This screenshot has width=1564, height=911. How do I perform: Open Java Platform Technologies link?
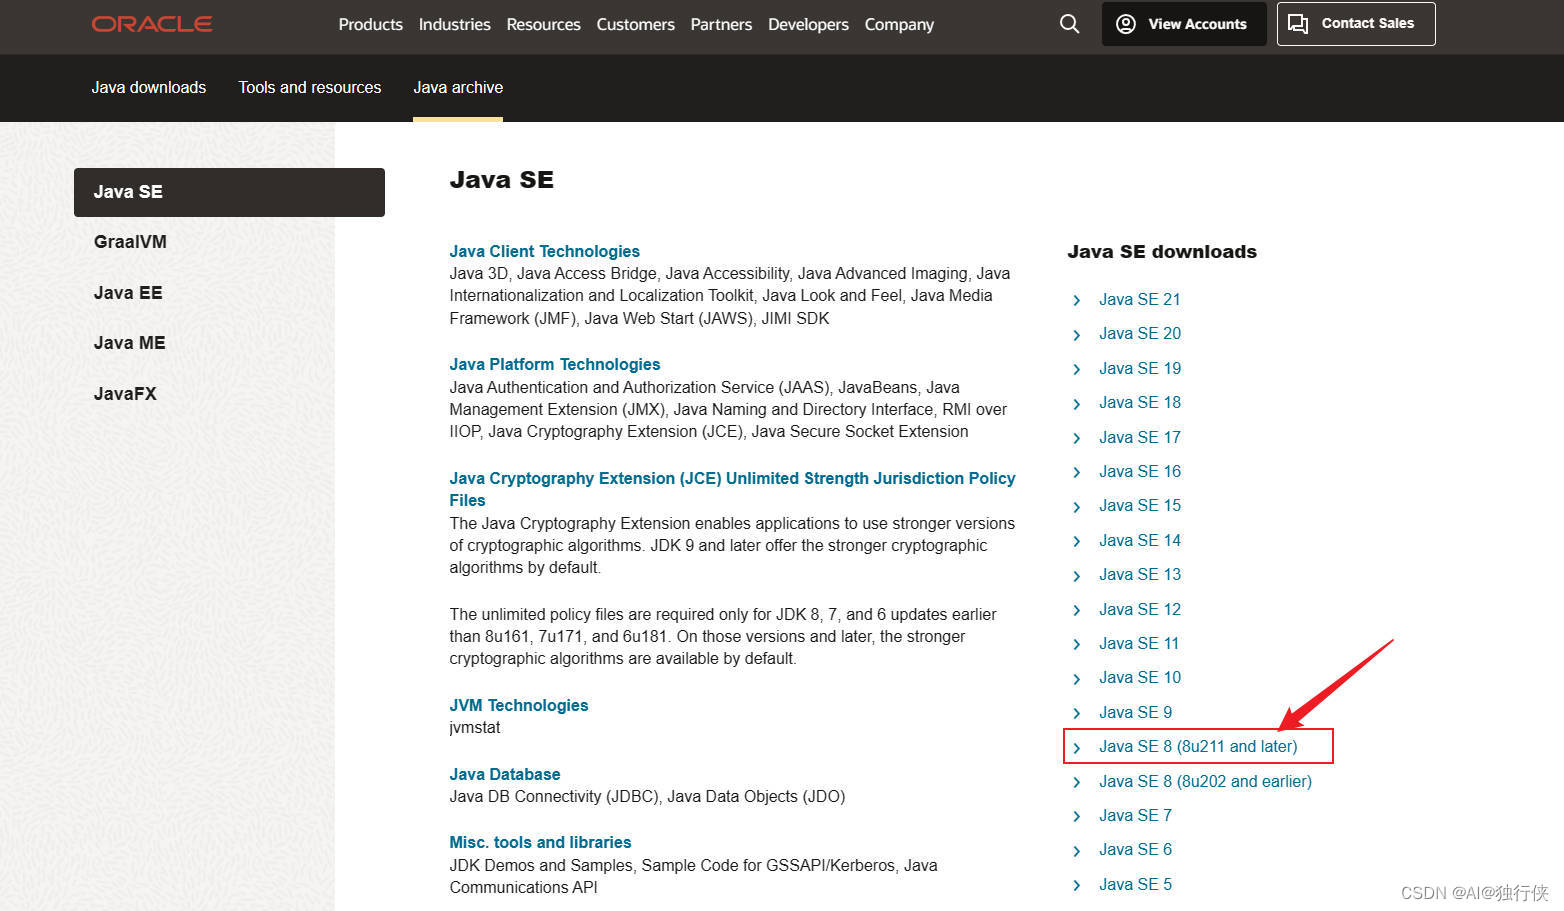555,364
